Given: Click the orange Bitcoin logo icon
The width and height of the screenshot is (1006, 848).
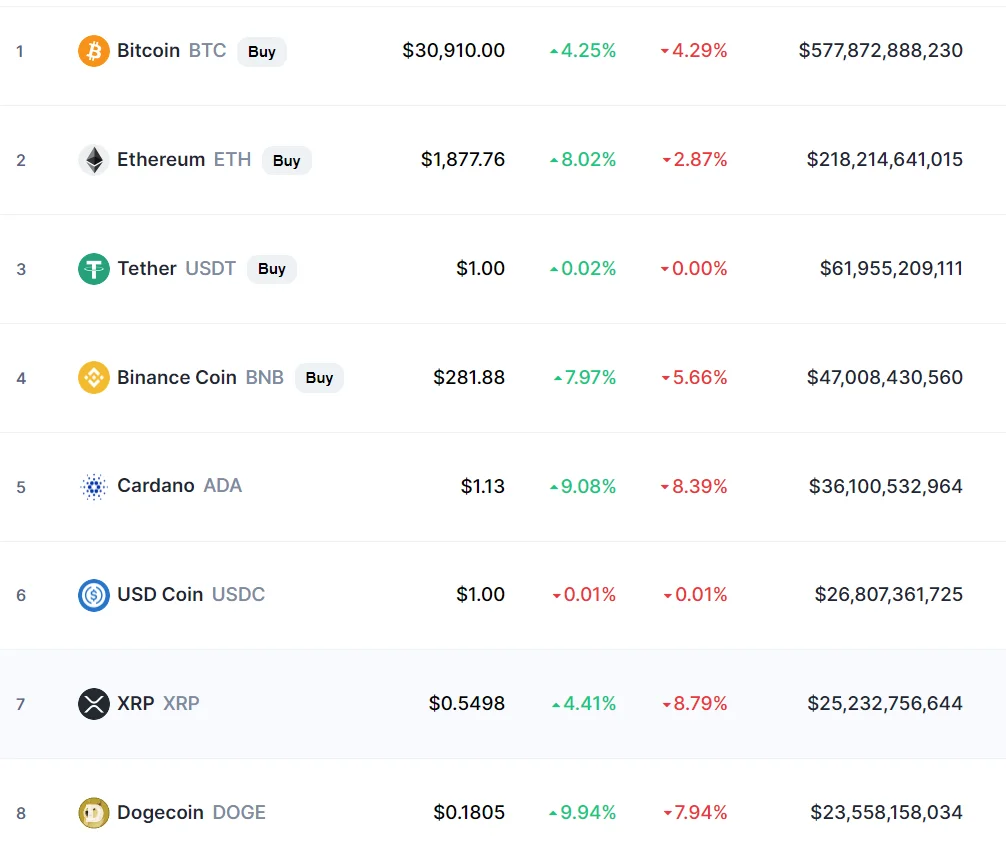Looking at the screenshot, I should point(94,51).
